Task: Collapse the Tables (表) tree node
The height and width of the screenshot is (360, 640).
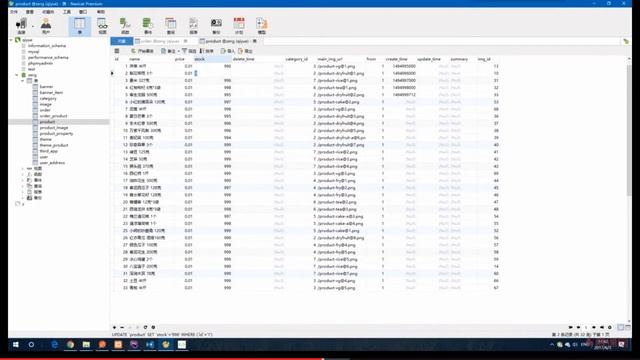Action: pos(23,81)
